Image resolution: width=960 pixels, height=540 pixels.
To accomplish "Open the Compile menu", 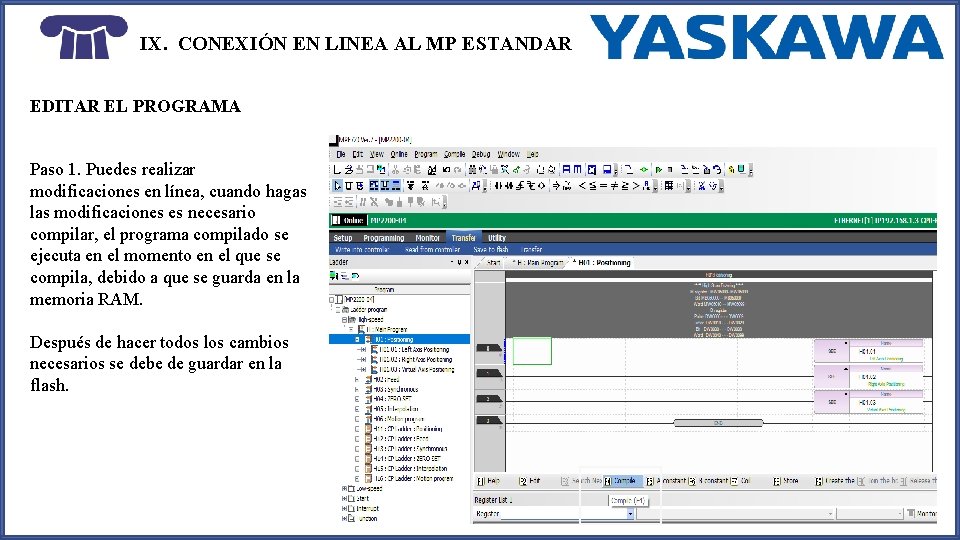I will [454, 154].
